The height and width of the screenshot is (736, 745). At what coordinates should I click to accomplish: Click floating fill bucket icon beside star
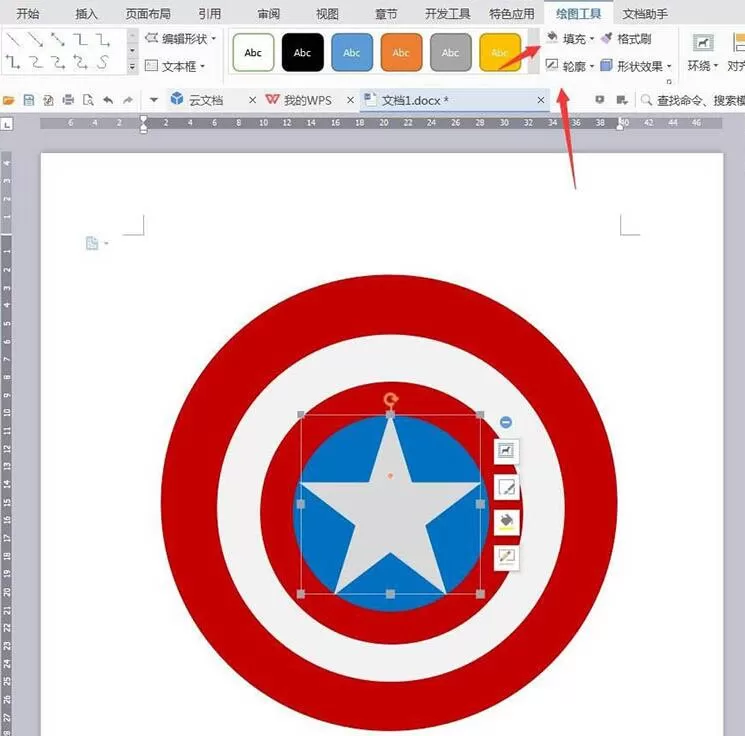pos(506,522)
